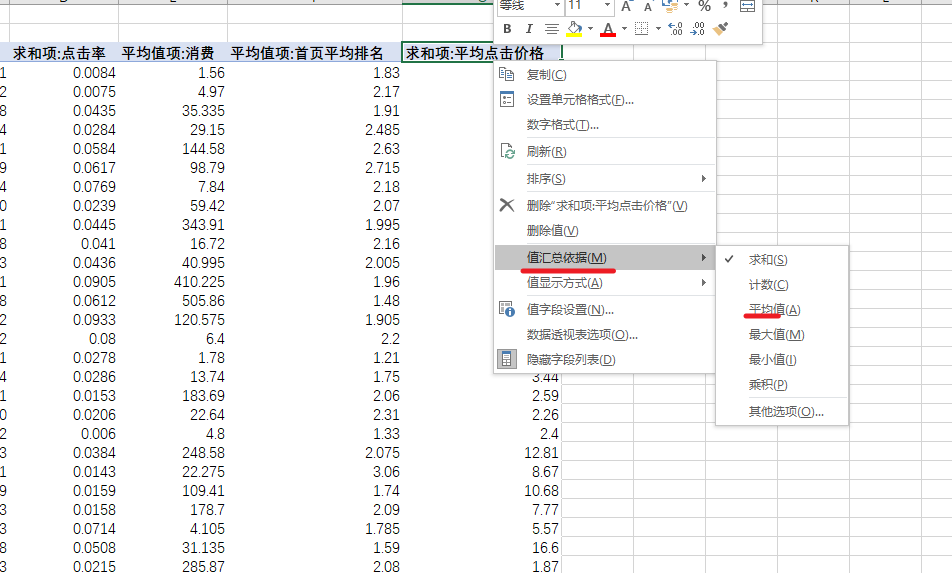952x573 pixels.
Task: Click the merge and center icon
Action: 747,6
